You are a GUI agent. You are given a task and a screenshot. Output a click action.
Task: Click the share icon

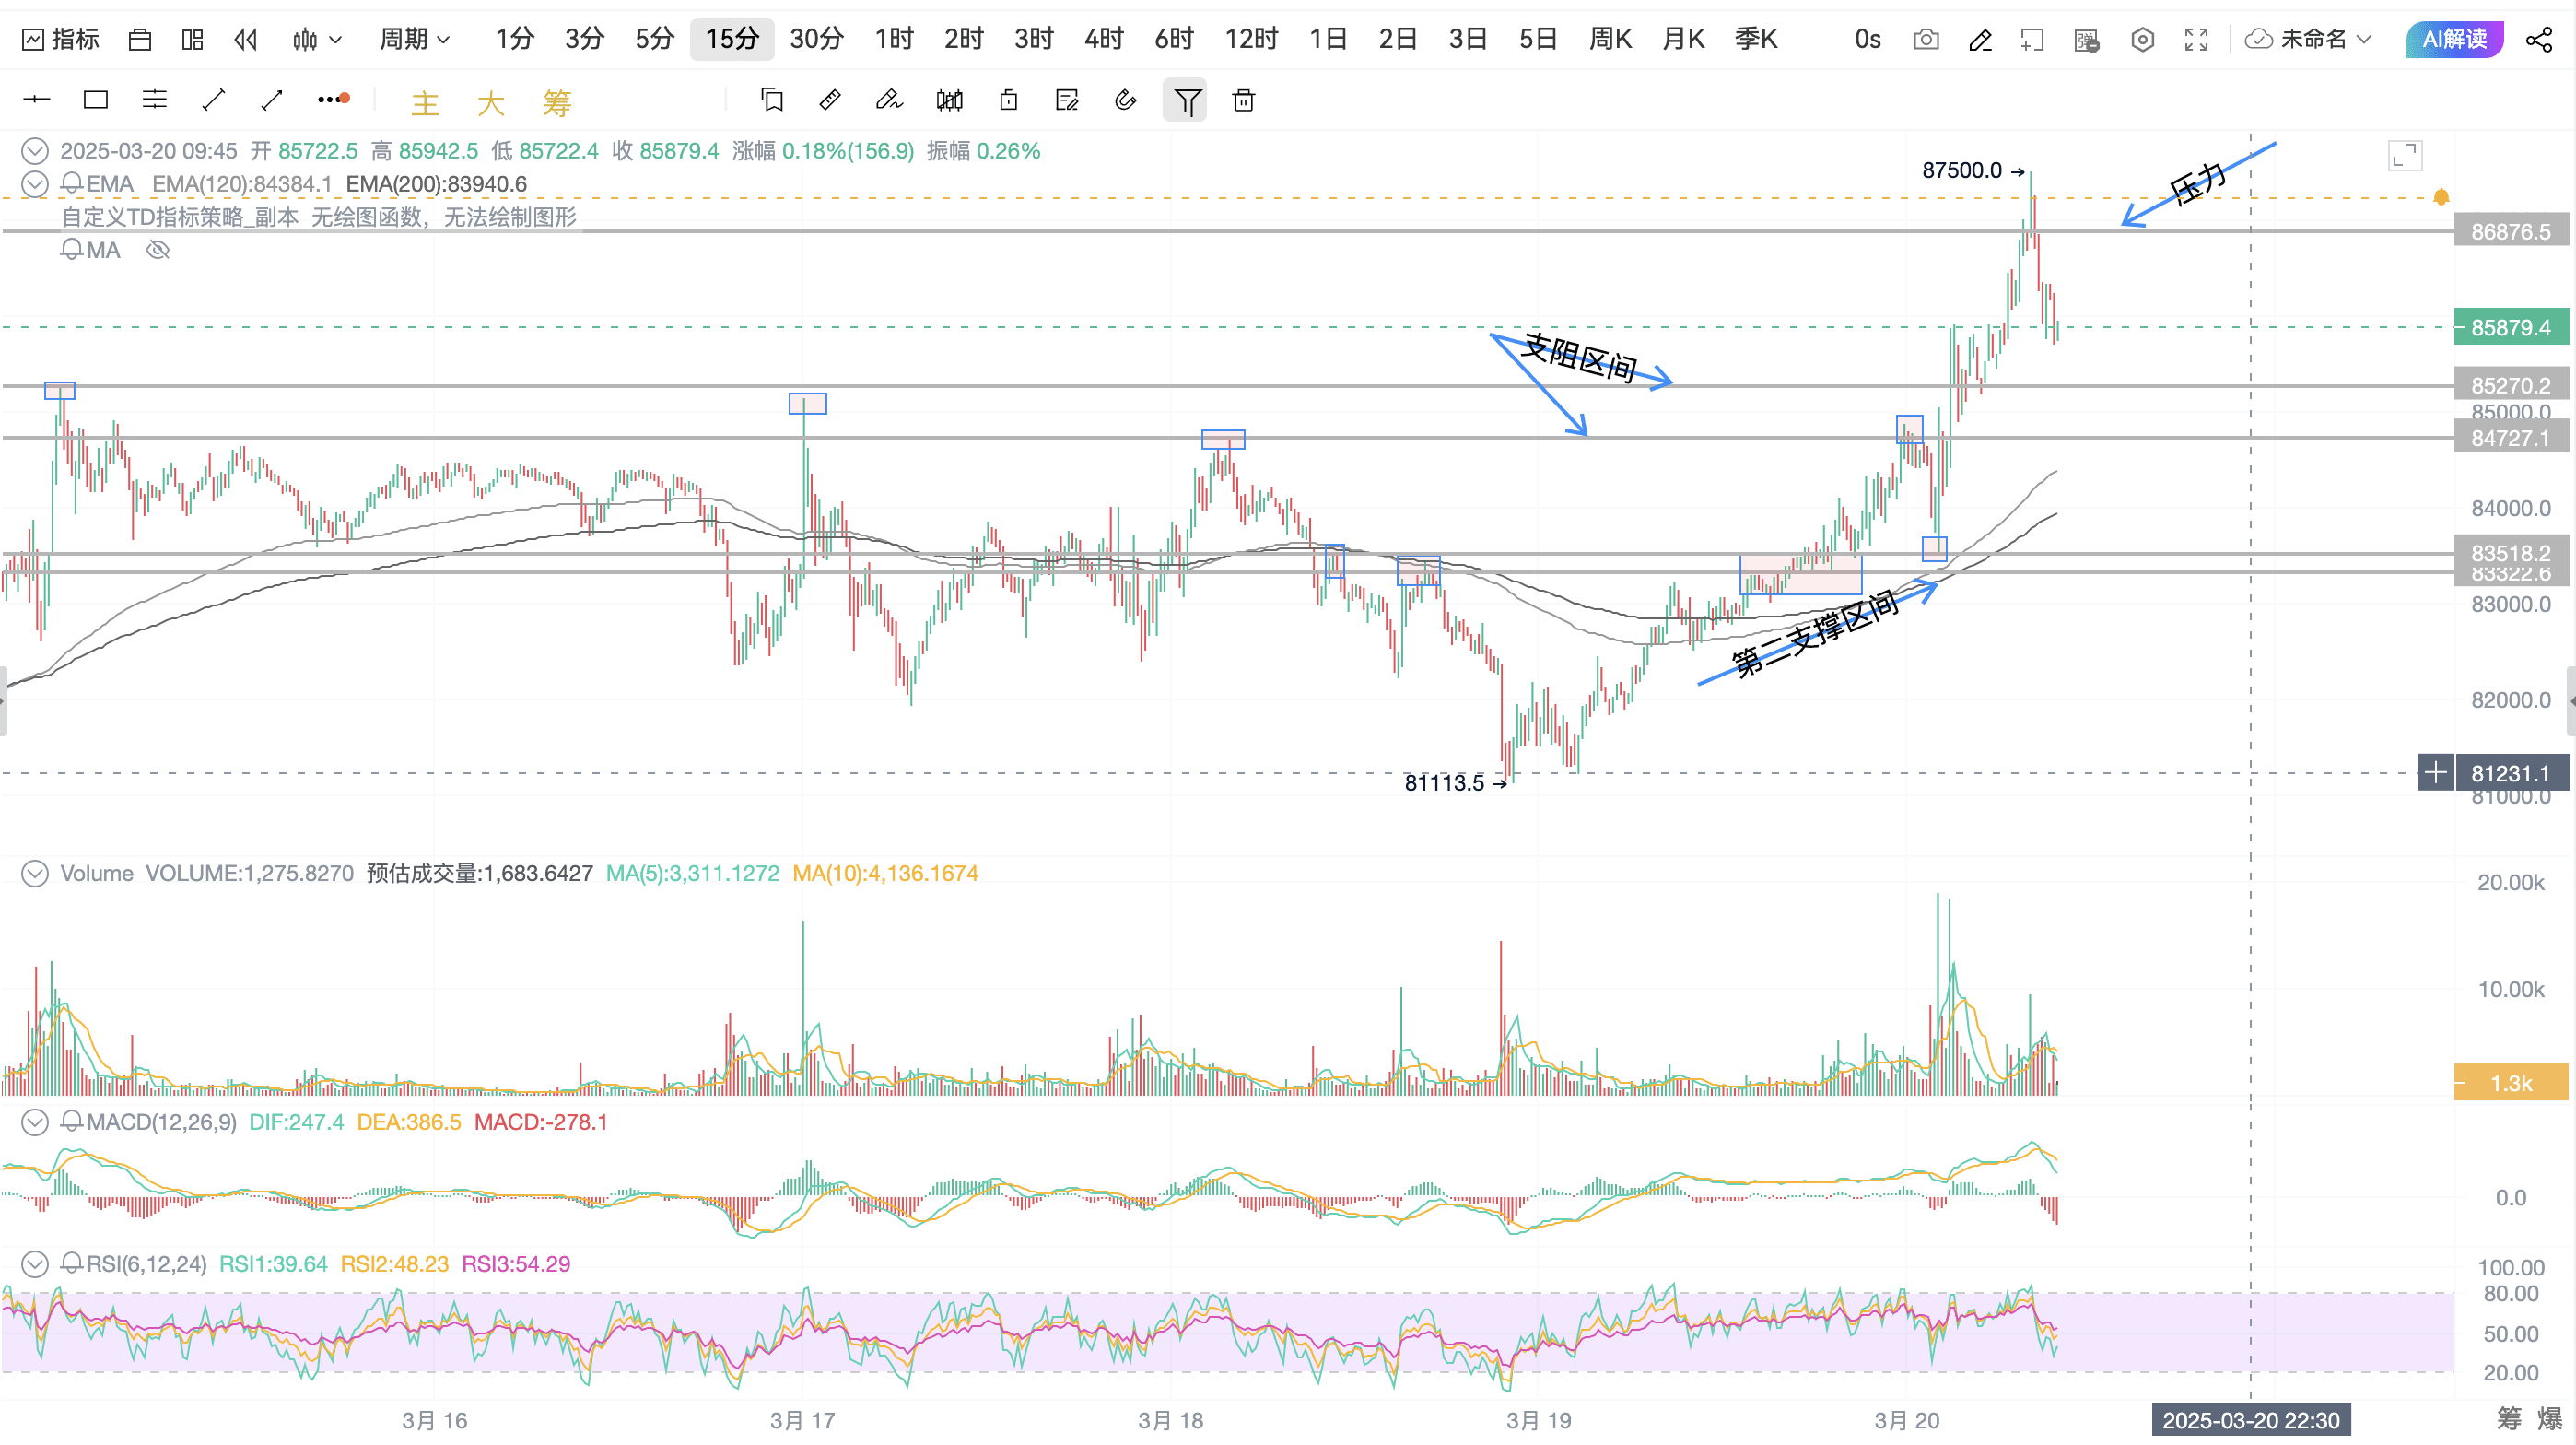[x=2538, y=40]
